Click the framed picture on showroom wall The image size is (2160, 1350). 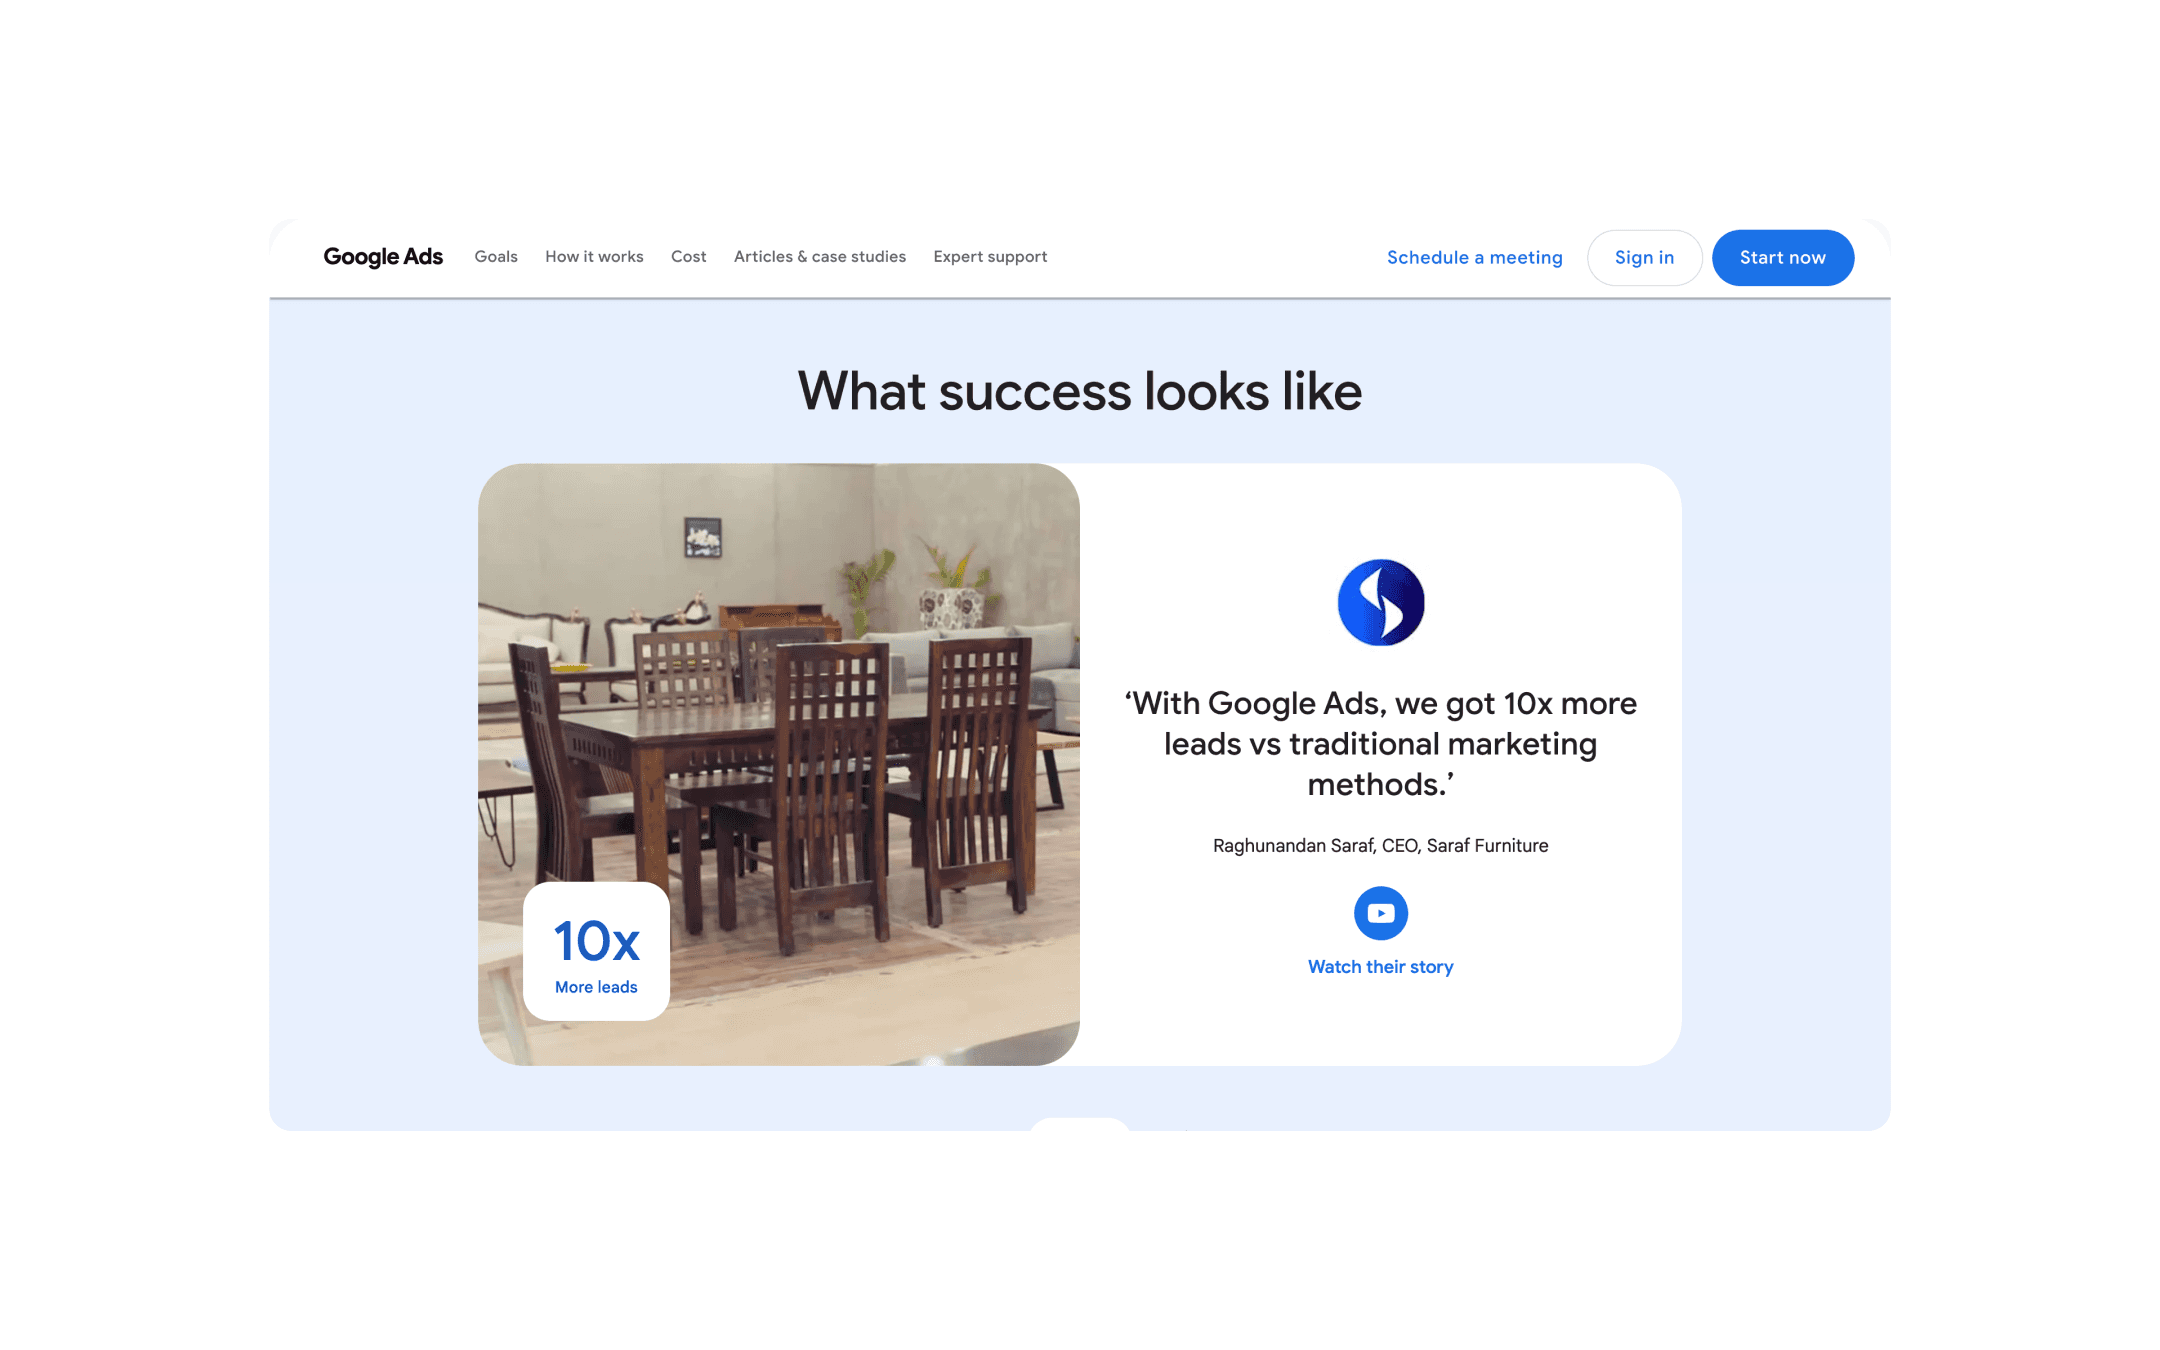coord(702,537)
